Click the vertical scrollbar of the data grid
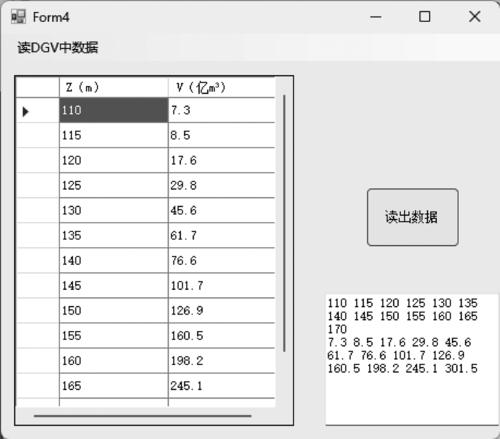500x439 pixels. (284, 223)
